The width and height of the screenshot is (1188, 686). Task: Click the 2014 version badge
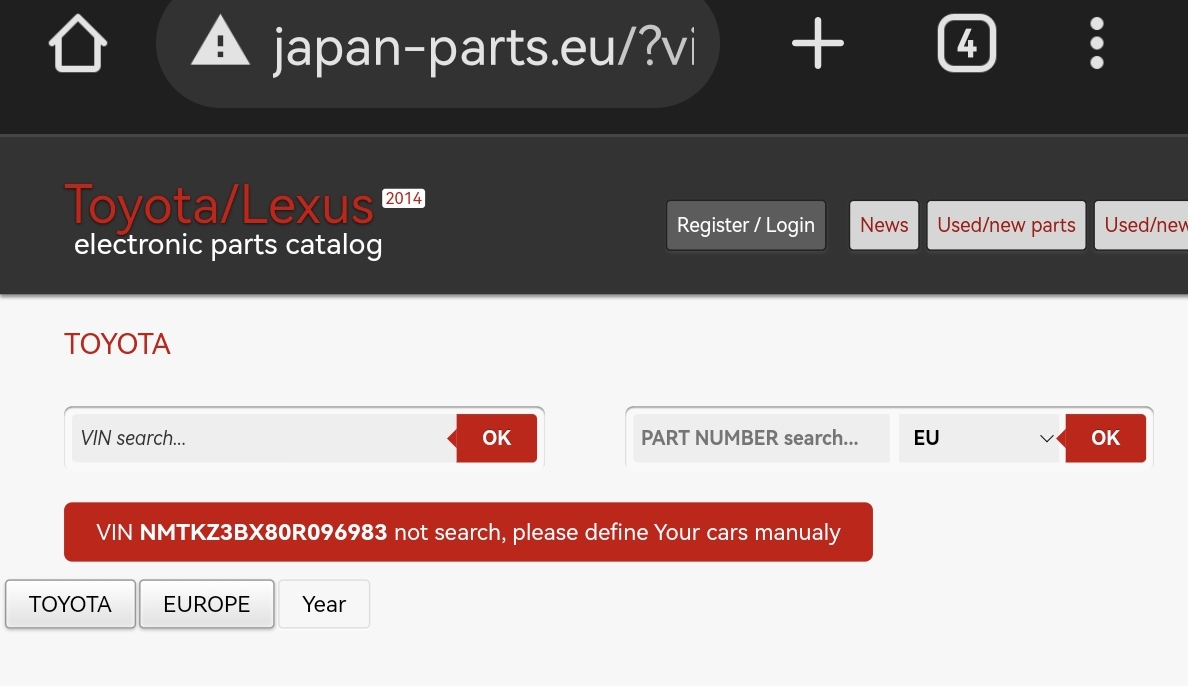pyautogui.click(x=403, y=198)
